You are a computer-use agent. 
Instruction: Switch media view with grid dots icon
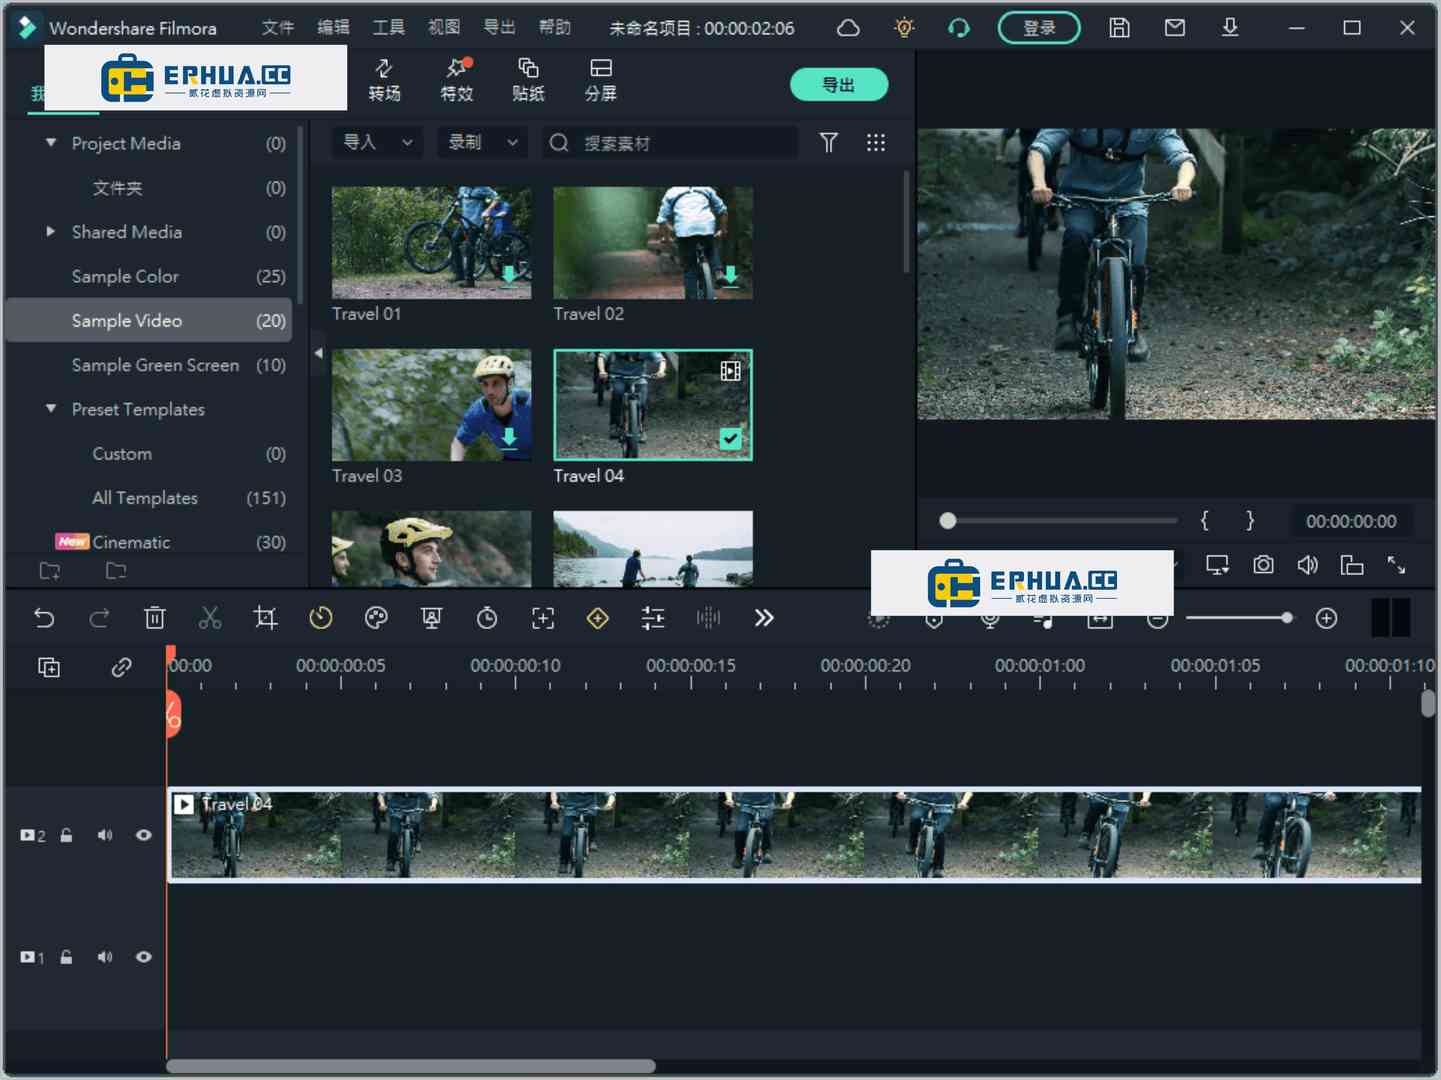[x=875, y=143]
